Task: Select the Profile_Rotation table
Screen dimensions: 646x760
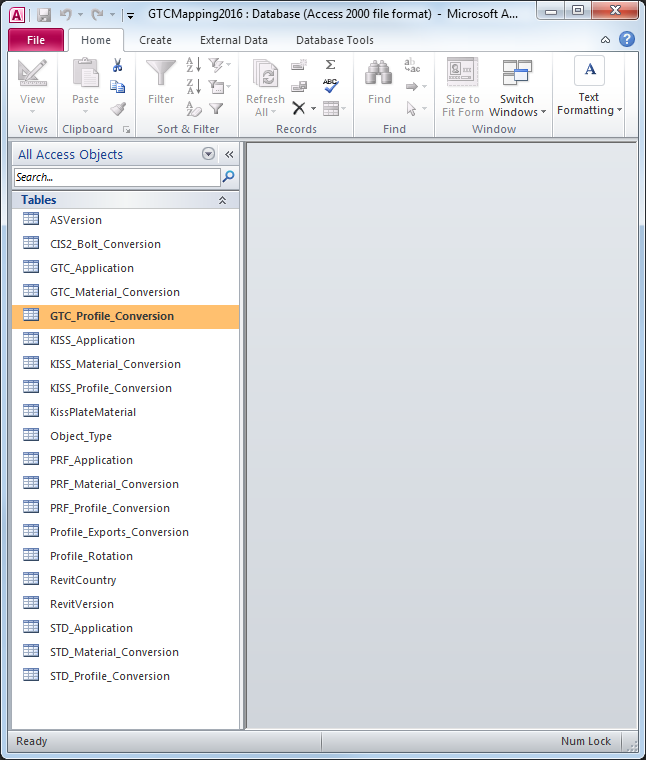Action: (x=126, y=556)
